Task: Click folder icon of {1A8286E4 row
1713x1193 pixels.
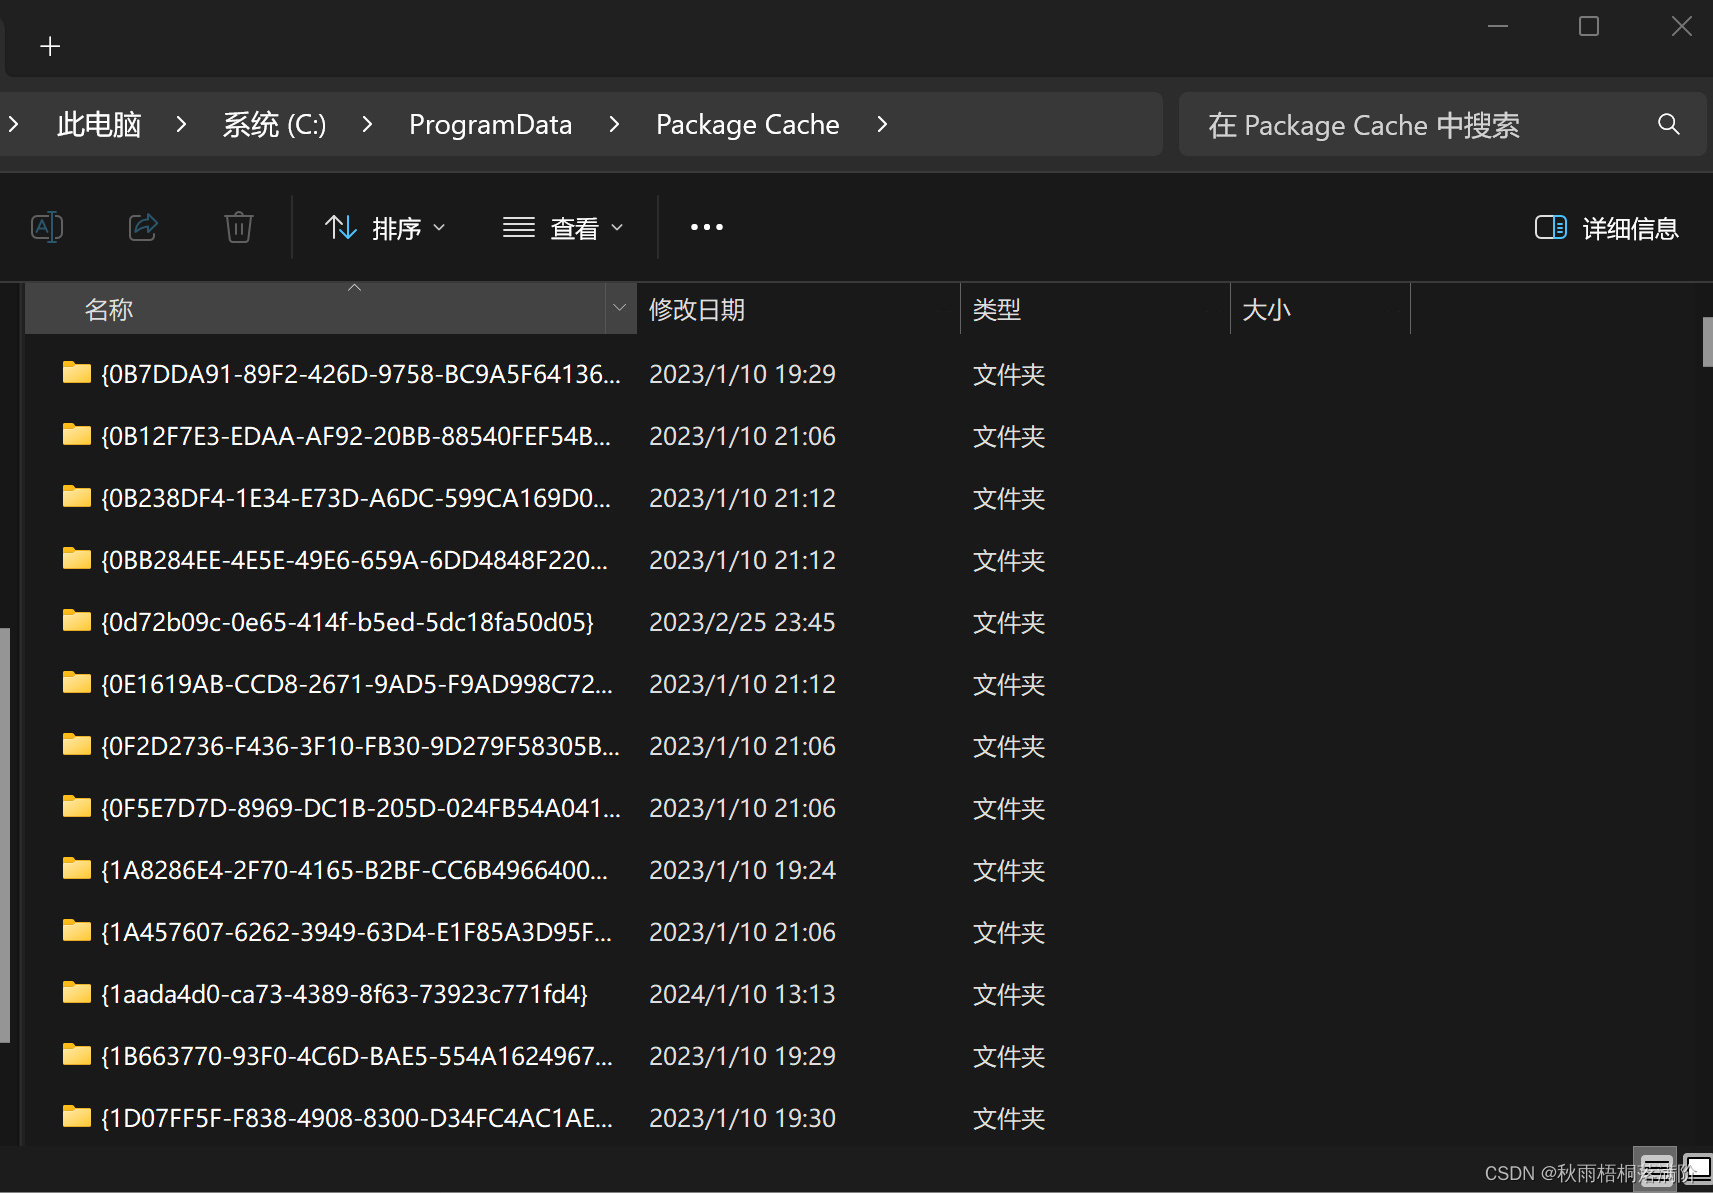Action: 77,869
